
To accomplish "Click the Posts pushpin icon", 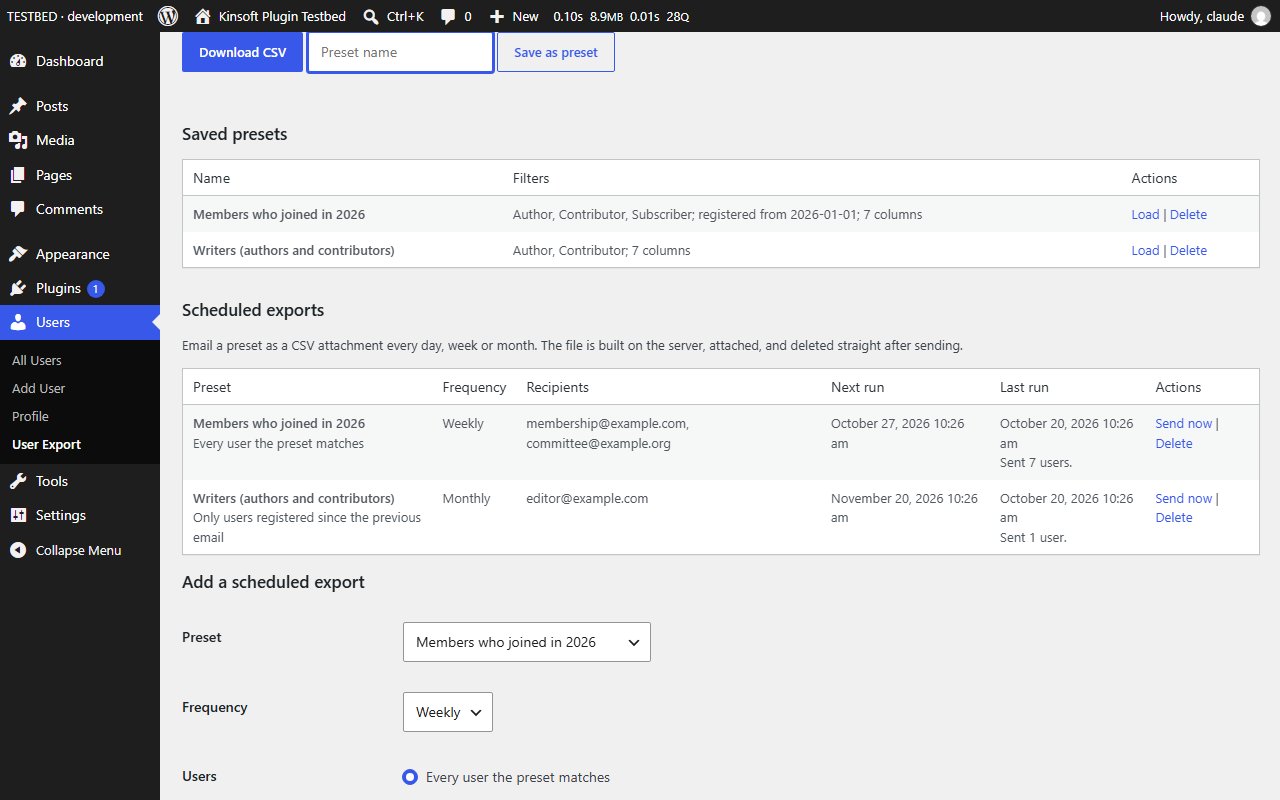I will tap(18, 106).
